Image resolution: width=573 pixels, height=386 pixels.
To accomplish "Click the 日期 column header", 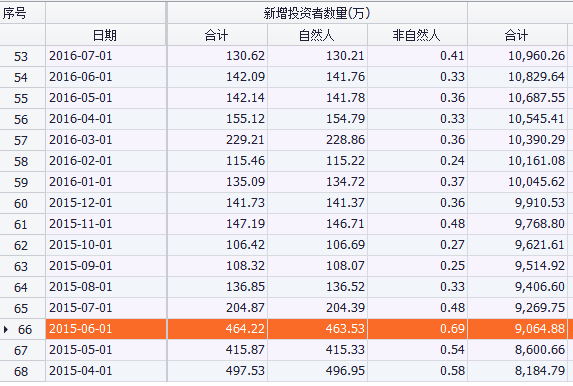I will [105, 35].
